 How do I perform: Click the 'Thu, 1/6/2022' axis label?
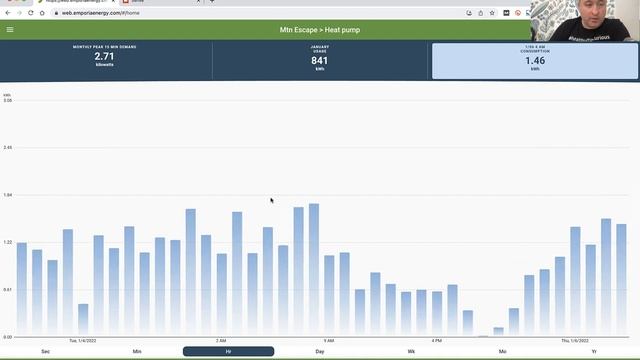[x=575, y=341]
